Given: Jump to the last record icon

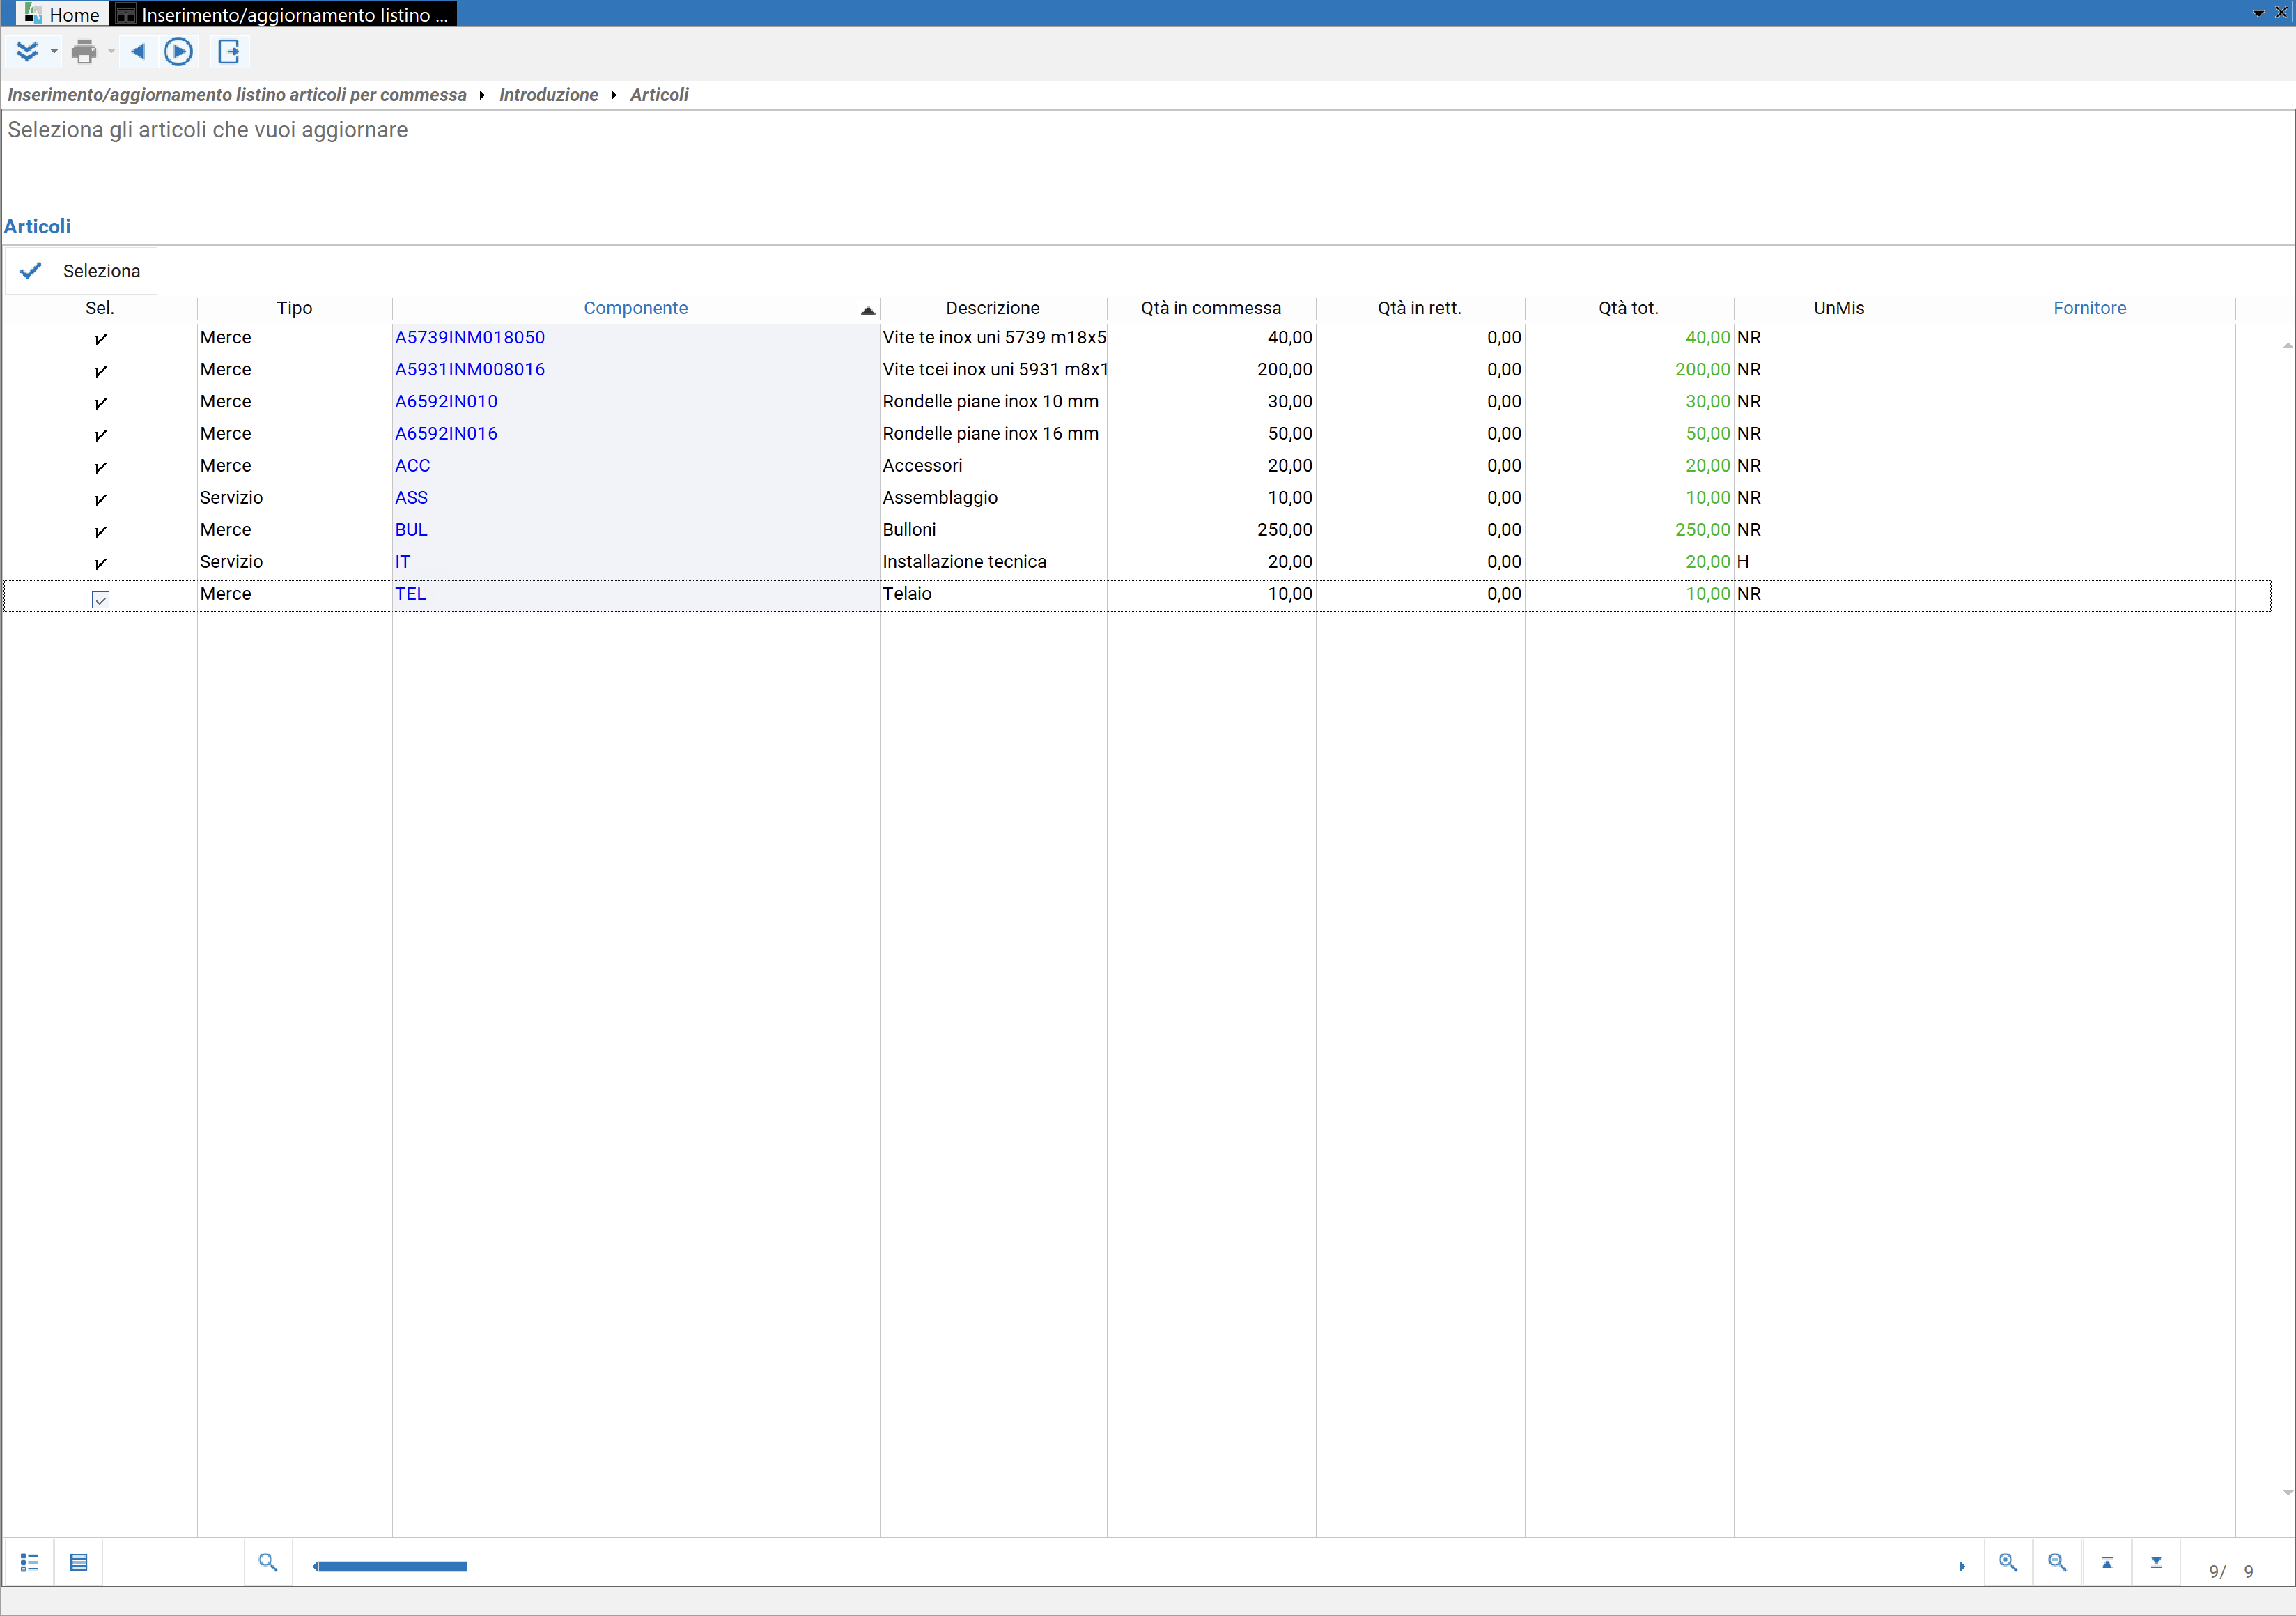Looking at the screenshot, I should click(2156, 1562).
